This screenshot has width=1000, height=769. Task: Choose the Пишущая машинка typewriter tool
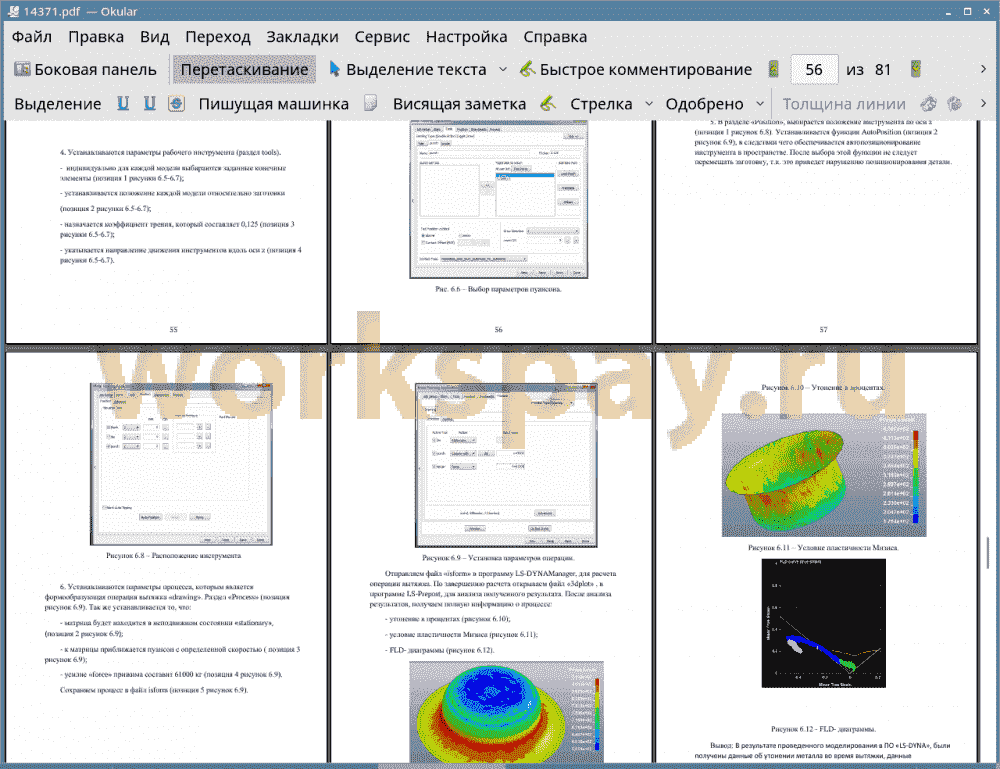[274, 104]
